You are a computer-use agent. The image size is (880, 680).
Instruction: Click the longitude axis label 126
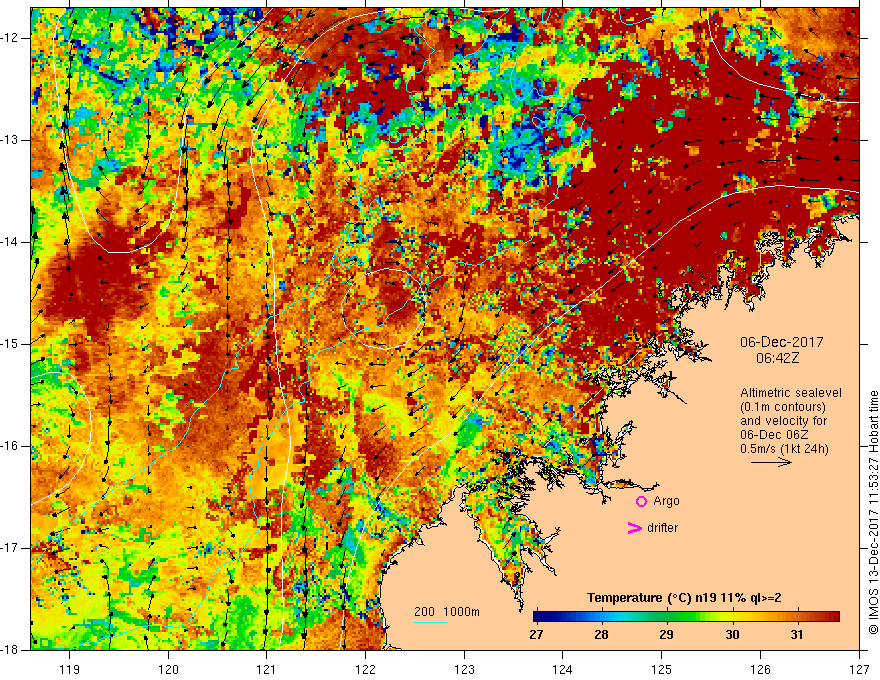[760, 670]
